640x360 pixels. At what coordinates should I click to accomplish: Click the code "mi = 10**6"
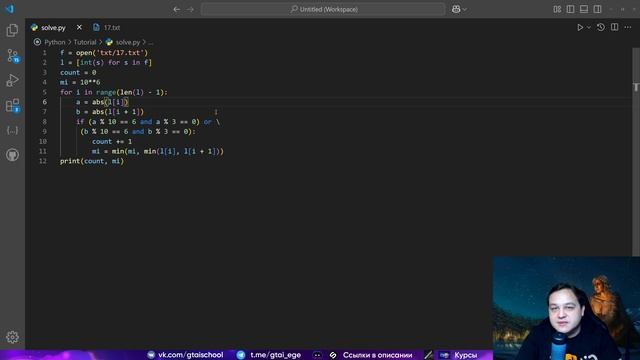coord(80,82)
